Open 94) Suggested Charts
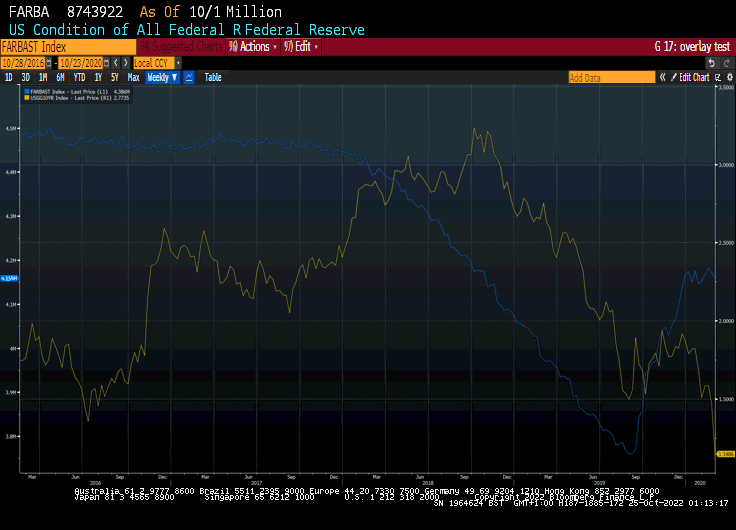 coord(182,46)
